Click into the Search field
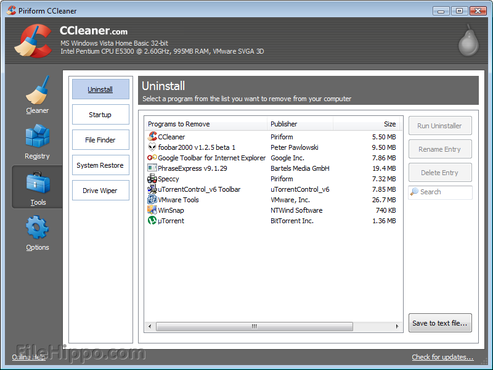This screenshot has width=493, height=370. [x=440, y=192]
